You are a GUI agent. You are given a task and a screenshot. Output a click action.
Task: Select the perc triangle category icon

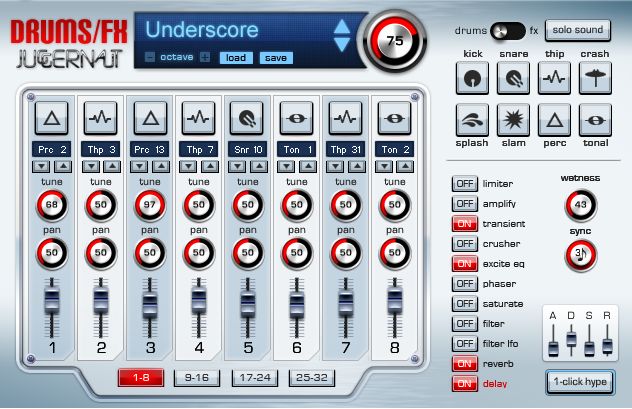554,120
